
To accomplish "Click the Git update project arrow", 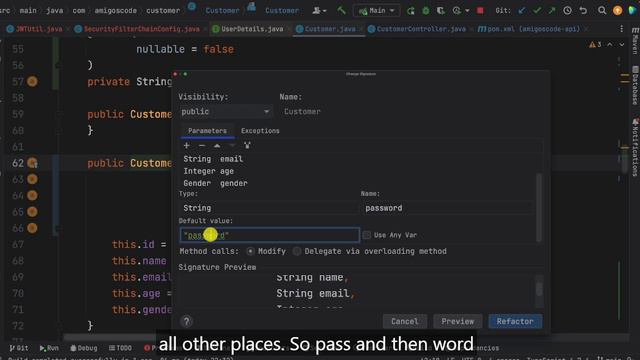I will (522, 11).
